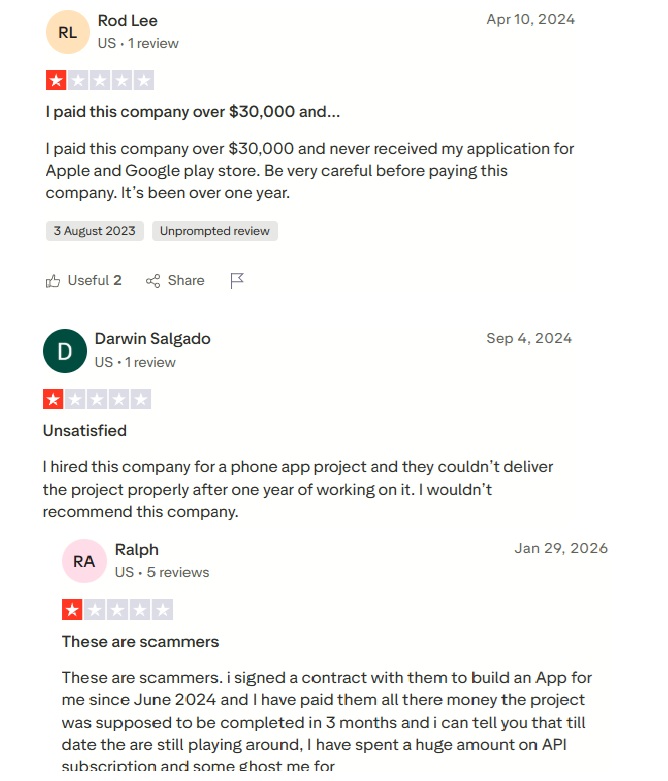Screen dimensions: 668x781
Task: Click the "Unprompted review" label
Action: [x=215, y=231]
